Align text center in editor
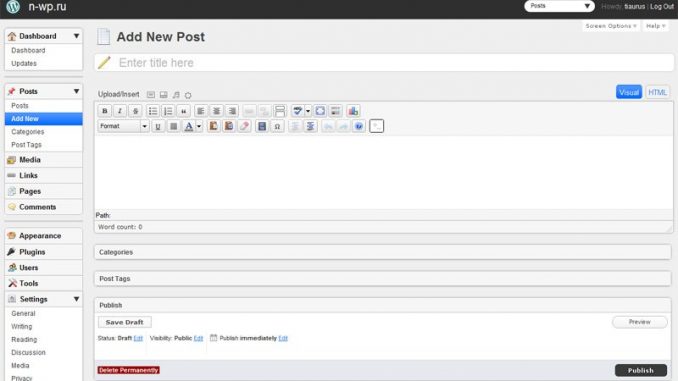This screenshot has width=678, height=381. tap(217, 111)
